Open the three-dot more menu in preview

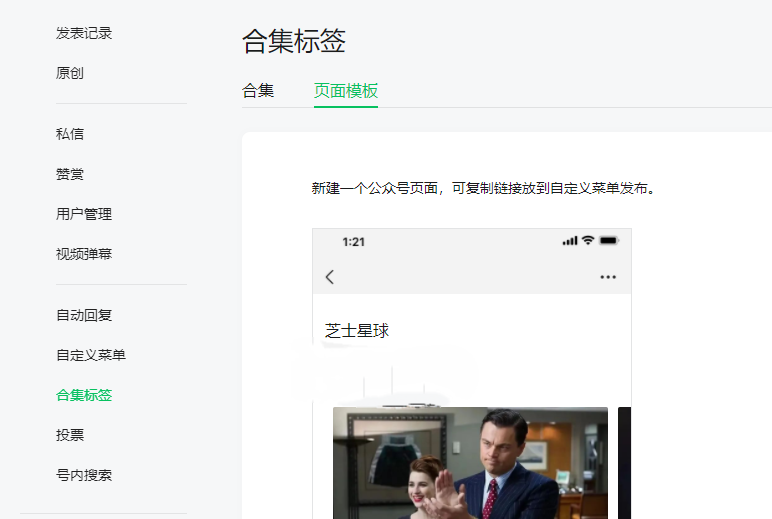click(608, 277)
